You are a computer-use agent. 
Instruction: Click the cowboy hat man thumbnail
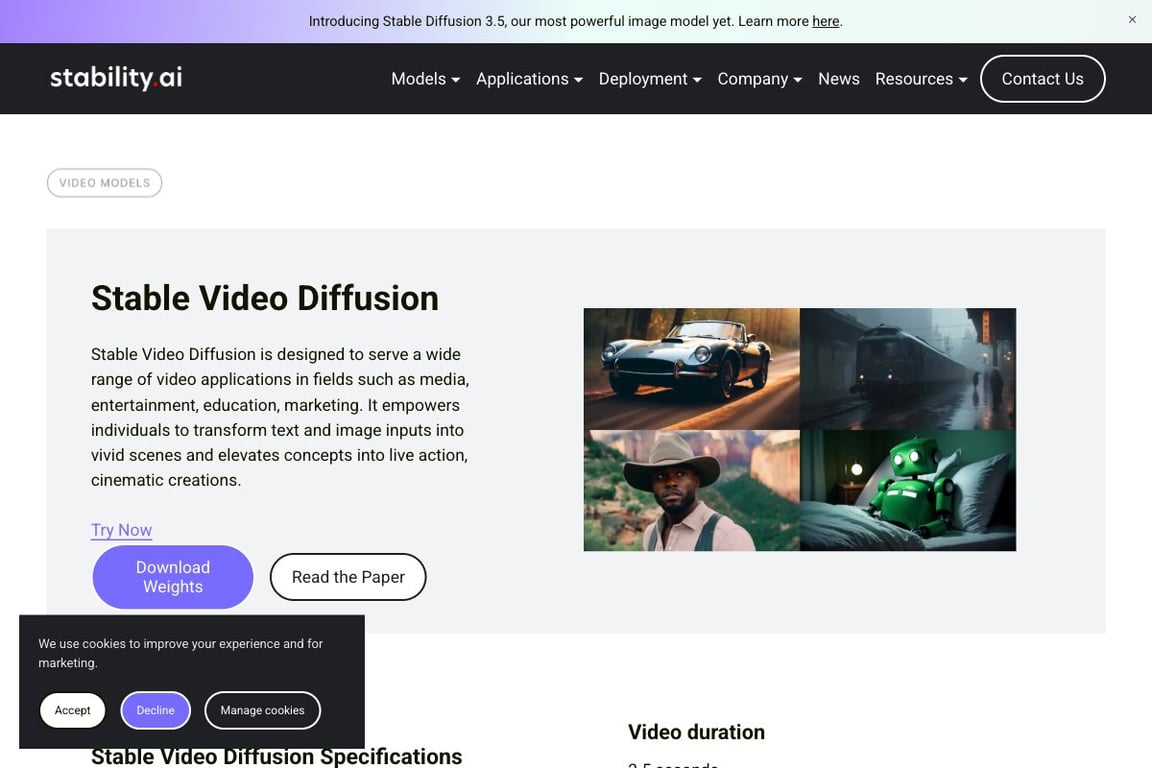pyautogui.click(x=691, y=490)
